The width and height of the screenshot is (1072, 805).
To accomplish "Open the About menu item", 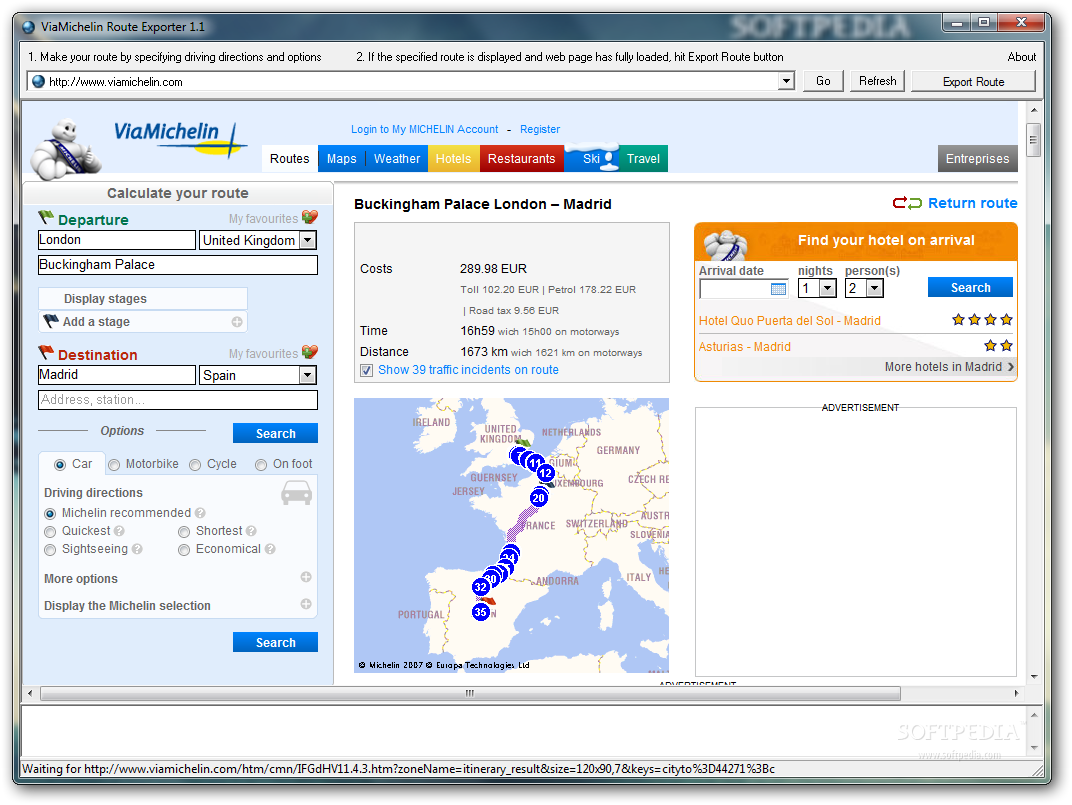I will point(1021,57).
